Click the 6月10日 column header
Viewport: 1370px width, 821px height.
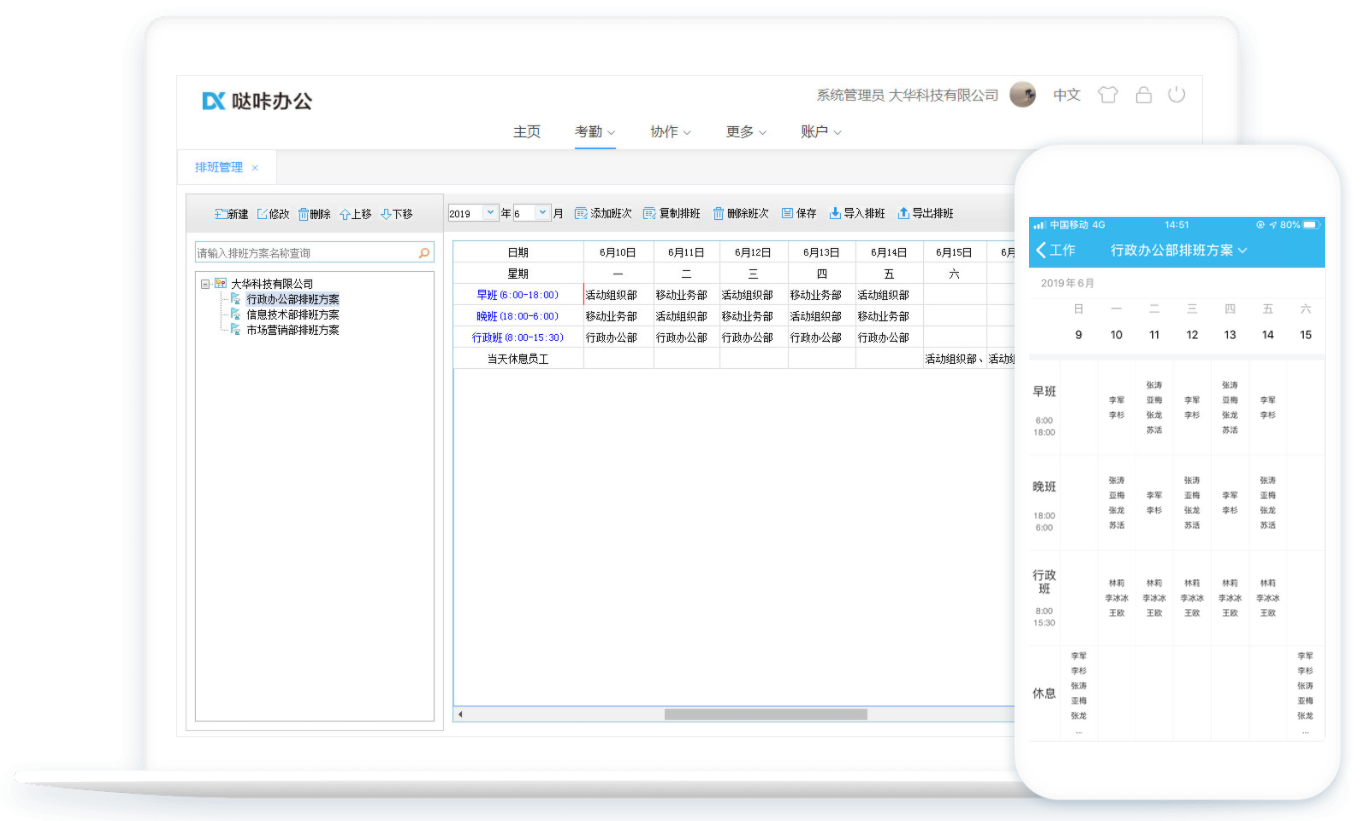click(618, 252)
